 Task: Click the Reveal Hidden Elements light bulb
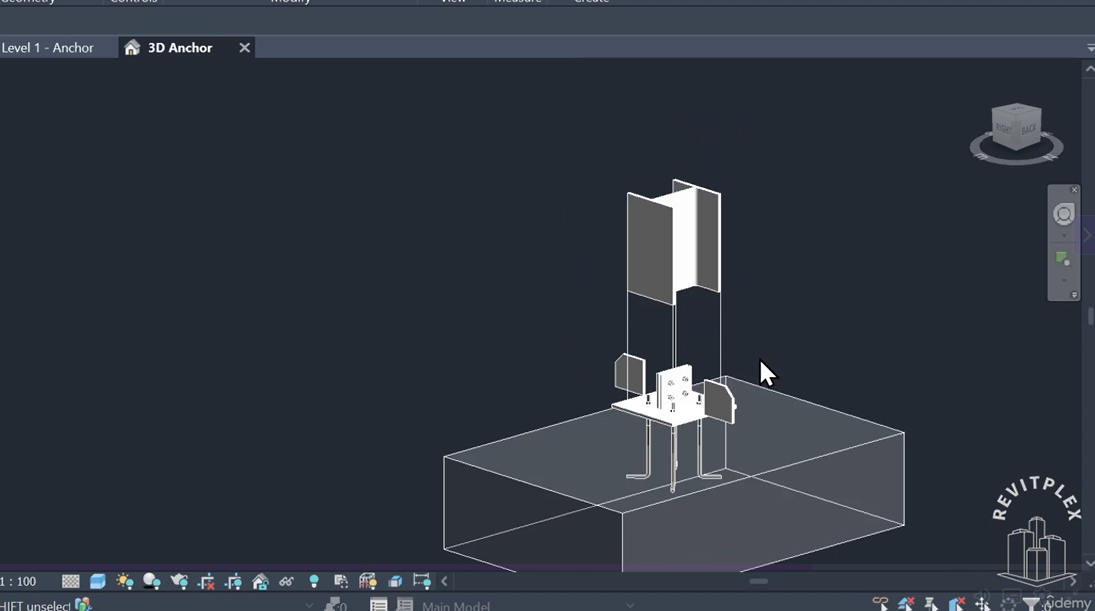pyautogui.click(x=314, y=581)
